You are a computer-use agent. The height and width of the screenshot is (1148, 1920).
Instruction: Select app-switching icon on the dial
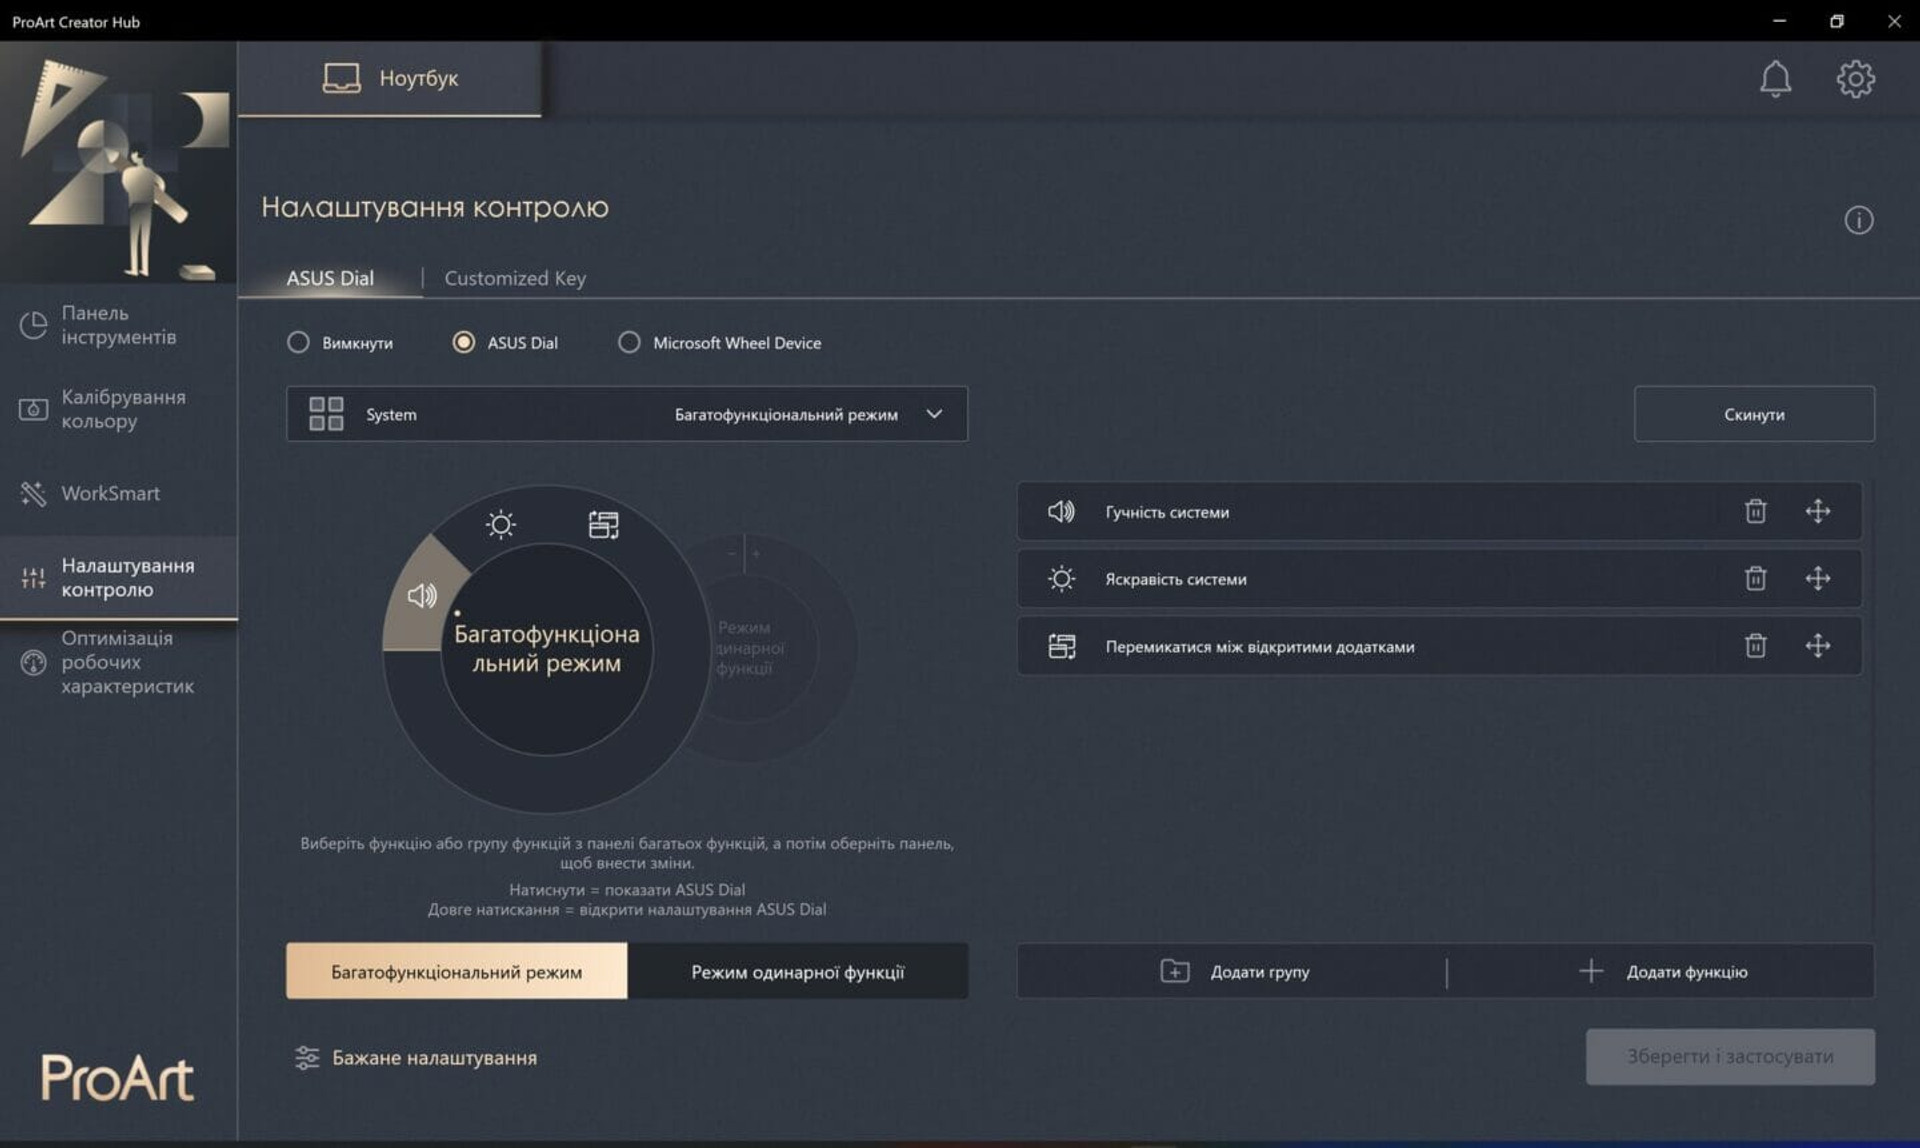(603, 524)
